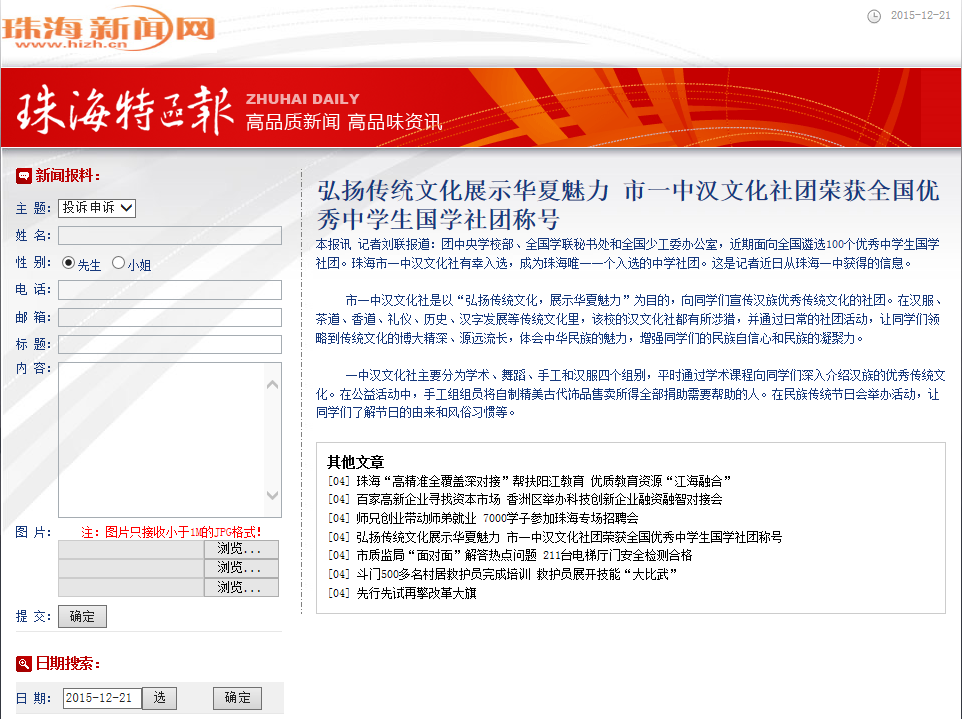Click the 日期搜索: section heading

(x=67, y=663)
